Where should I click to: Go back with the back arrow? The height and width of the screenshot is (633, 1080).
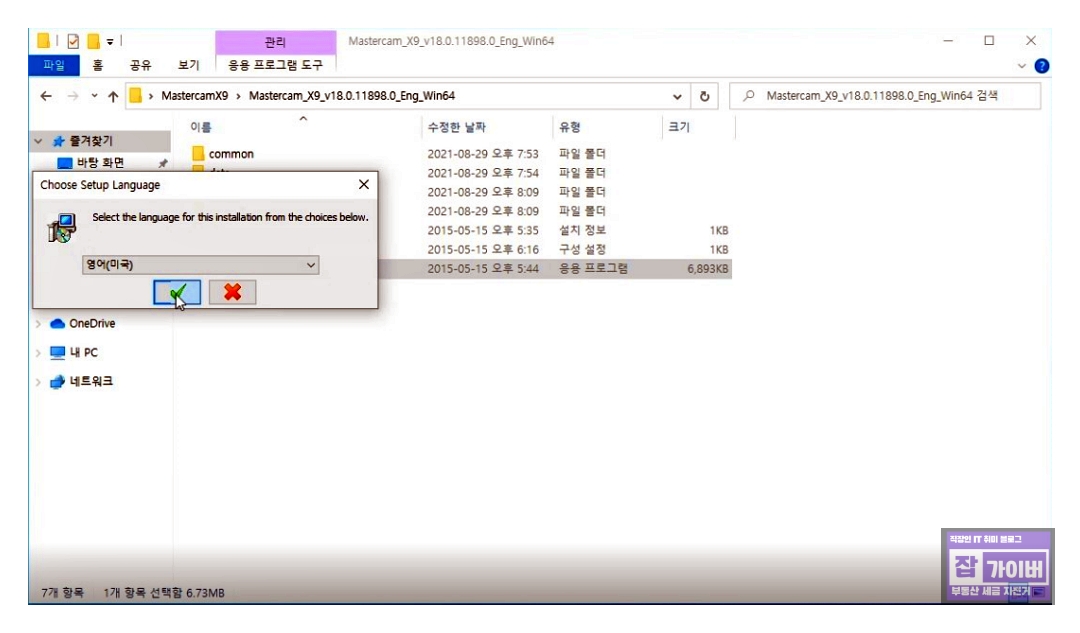coord(46,96)
